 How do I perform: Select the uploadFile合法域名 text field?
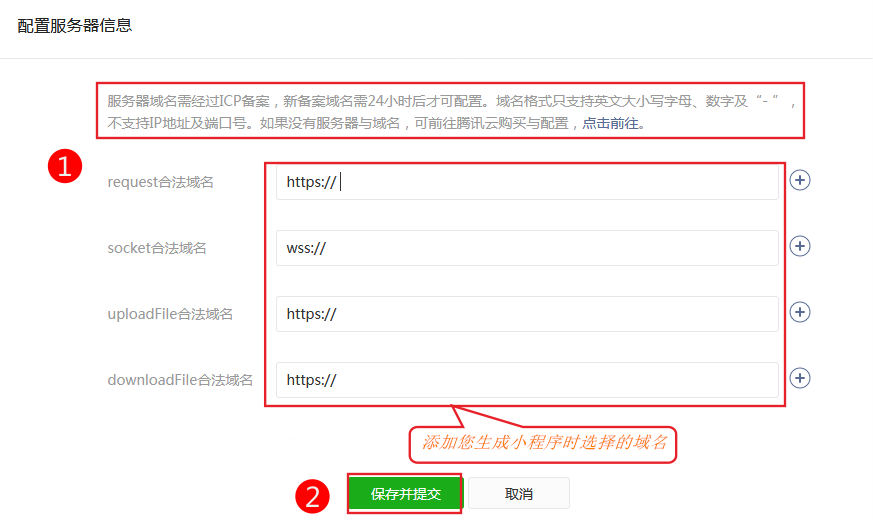[527, 314]
